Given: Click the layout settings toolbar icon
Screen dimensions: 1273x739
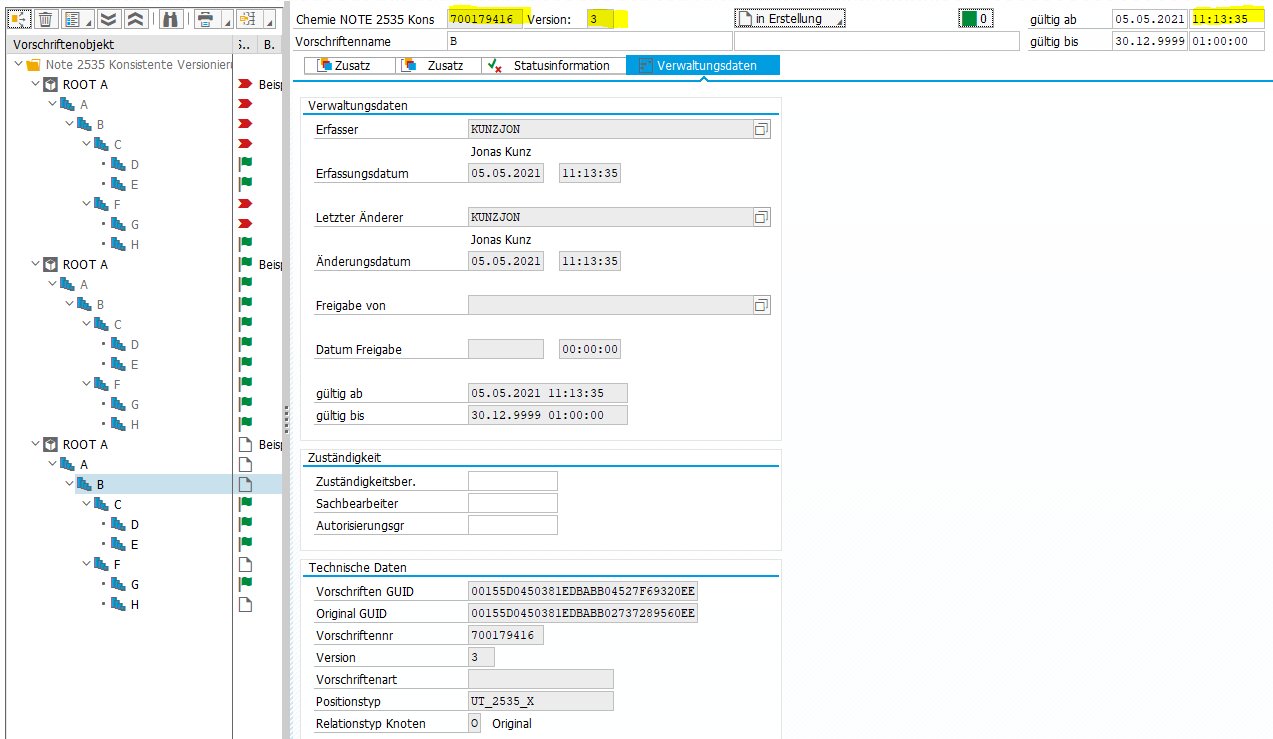Looking at the screenshot, I should (73, 19).
